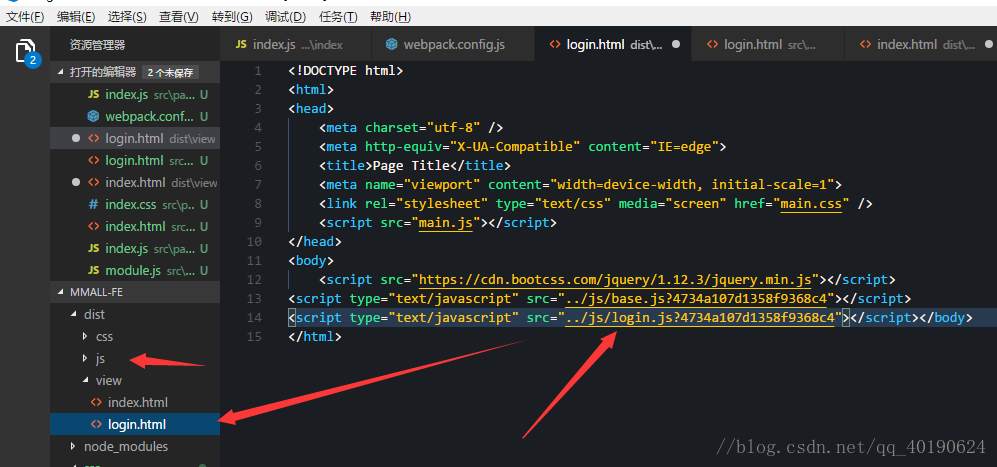Select login.html under view folder
The image size is (997, 467).
pos(135,424)
